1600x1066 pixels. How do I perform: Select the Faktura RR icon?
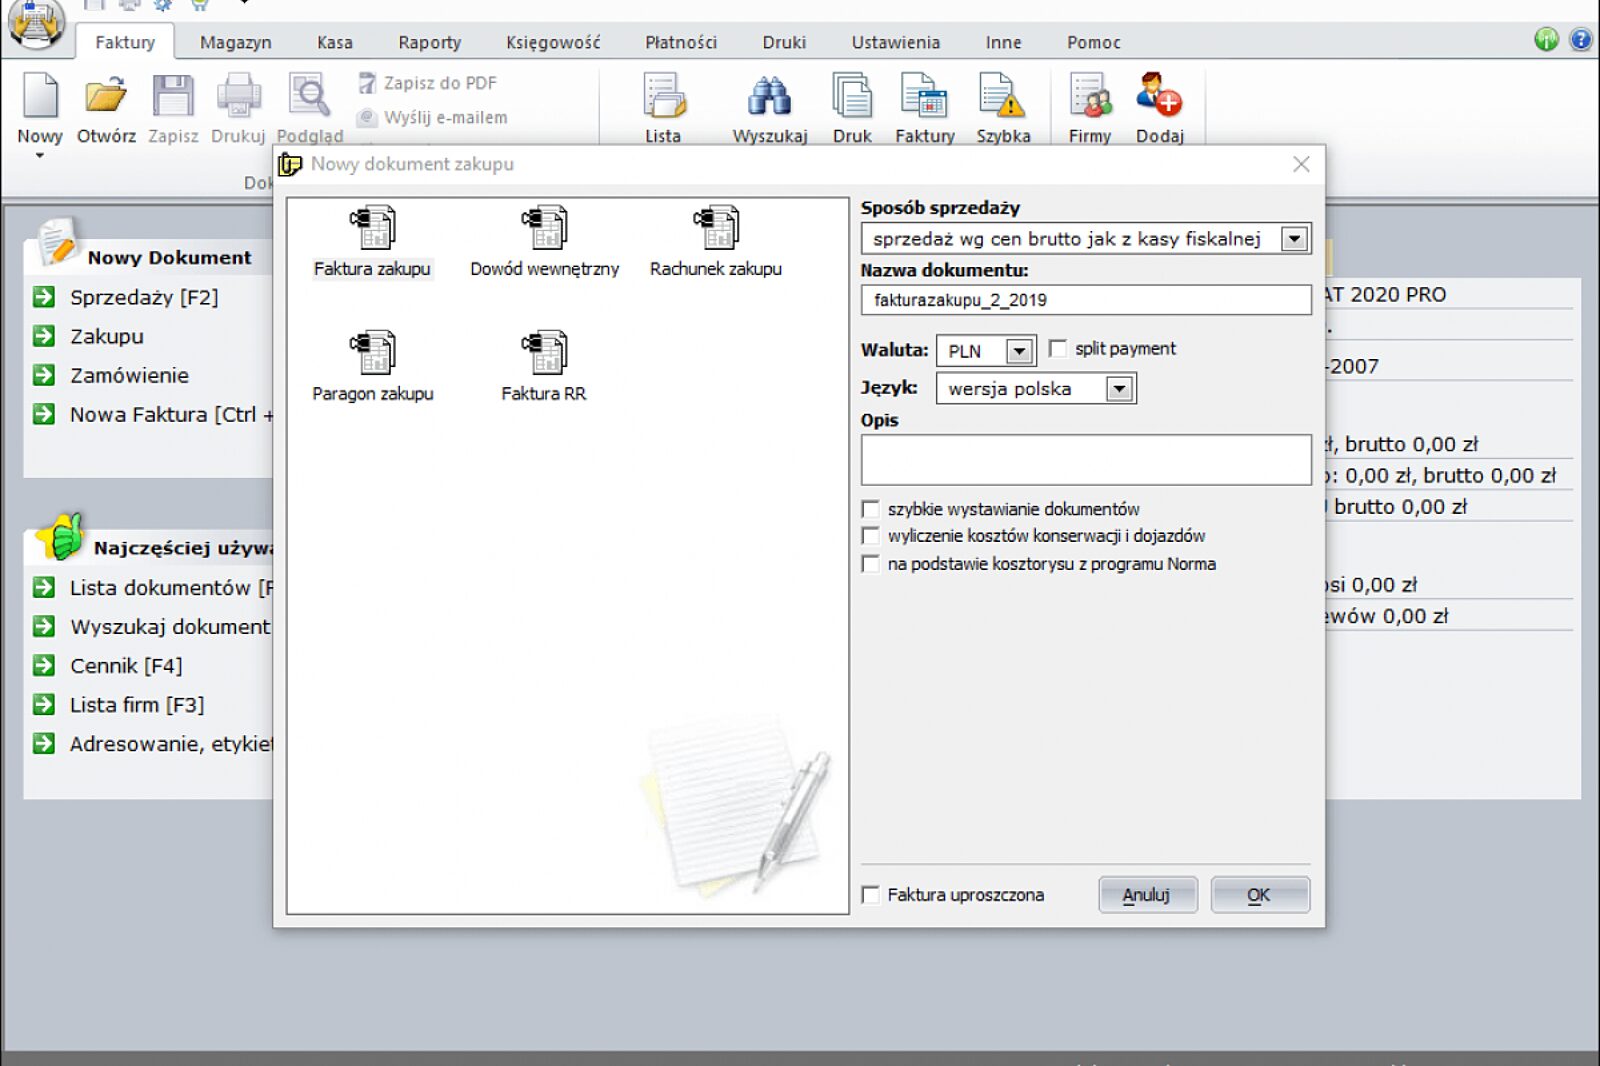click(544, 353)
